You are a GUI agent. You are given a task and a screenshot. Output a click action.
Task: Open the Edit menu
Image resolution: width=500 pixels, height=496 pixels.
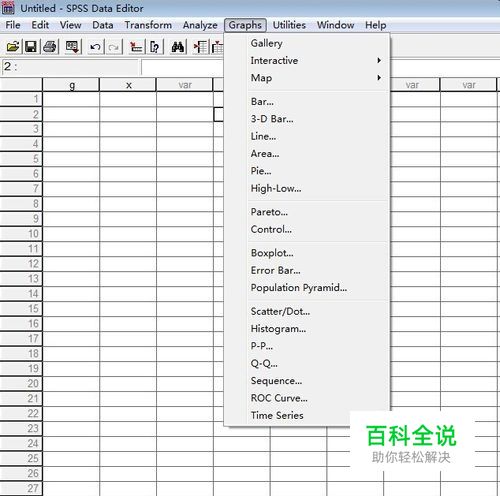pos(40,25)
